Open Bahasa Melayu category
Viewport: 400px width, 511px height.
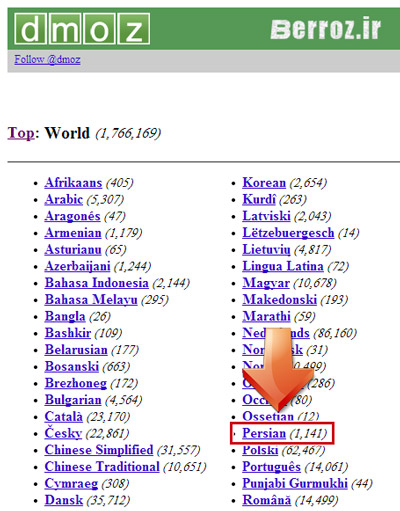pos(91,299)
